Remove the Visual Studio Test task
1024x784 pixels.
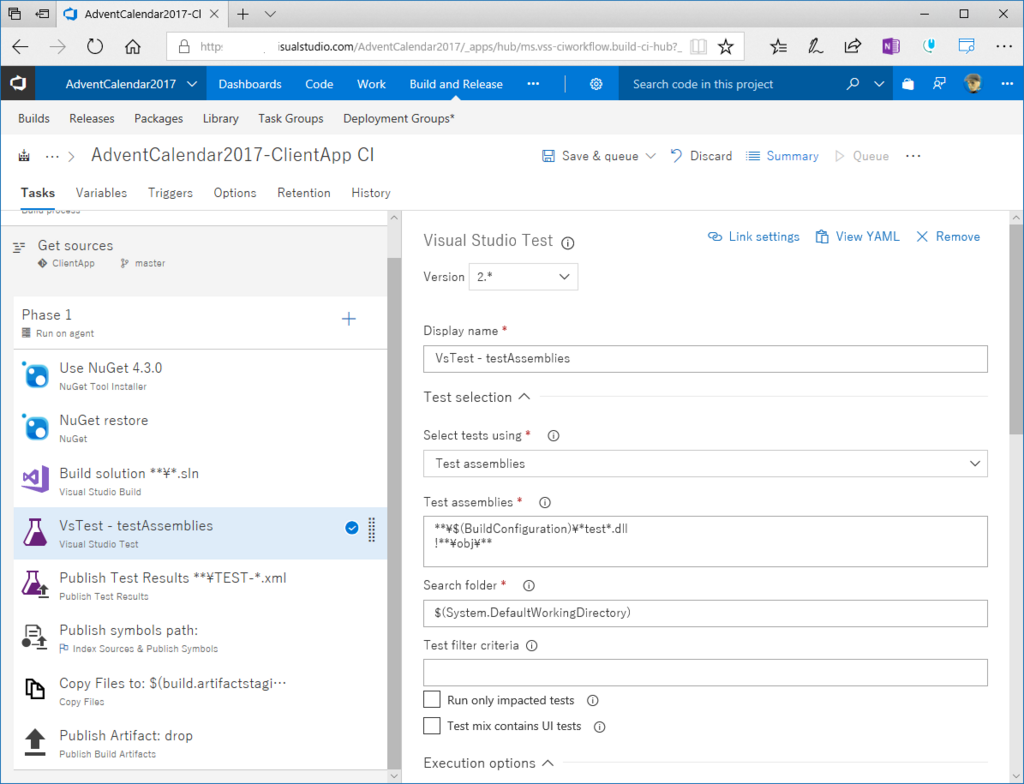[x=948, y=237]
